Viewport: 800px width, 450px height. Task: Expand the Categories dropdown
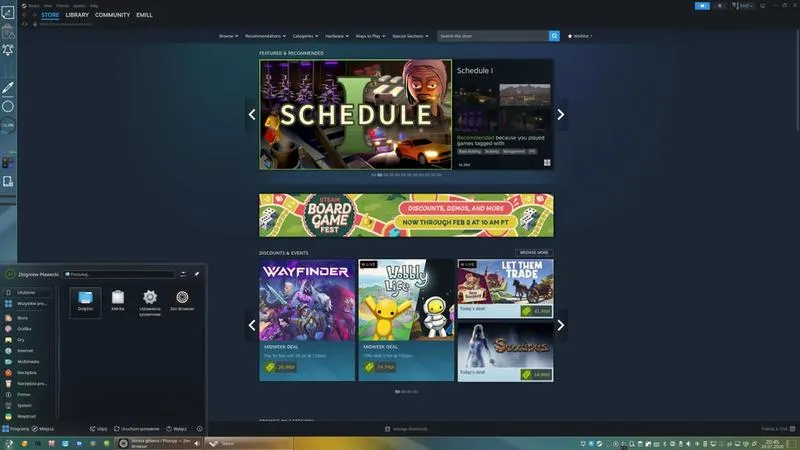305,36
